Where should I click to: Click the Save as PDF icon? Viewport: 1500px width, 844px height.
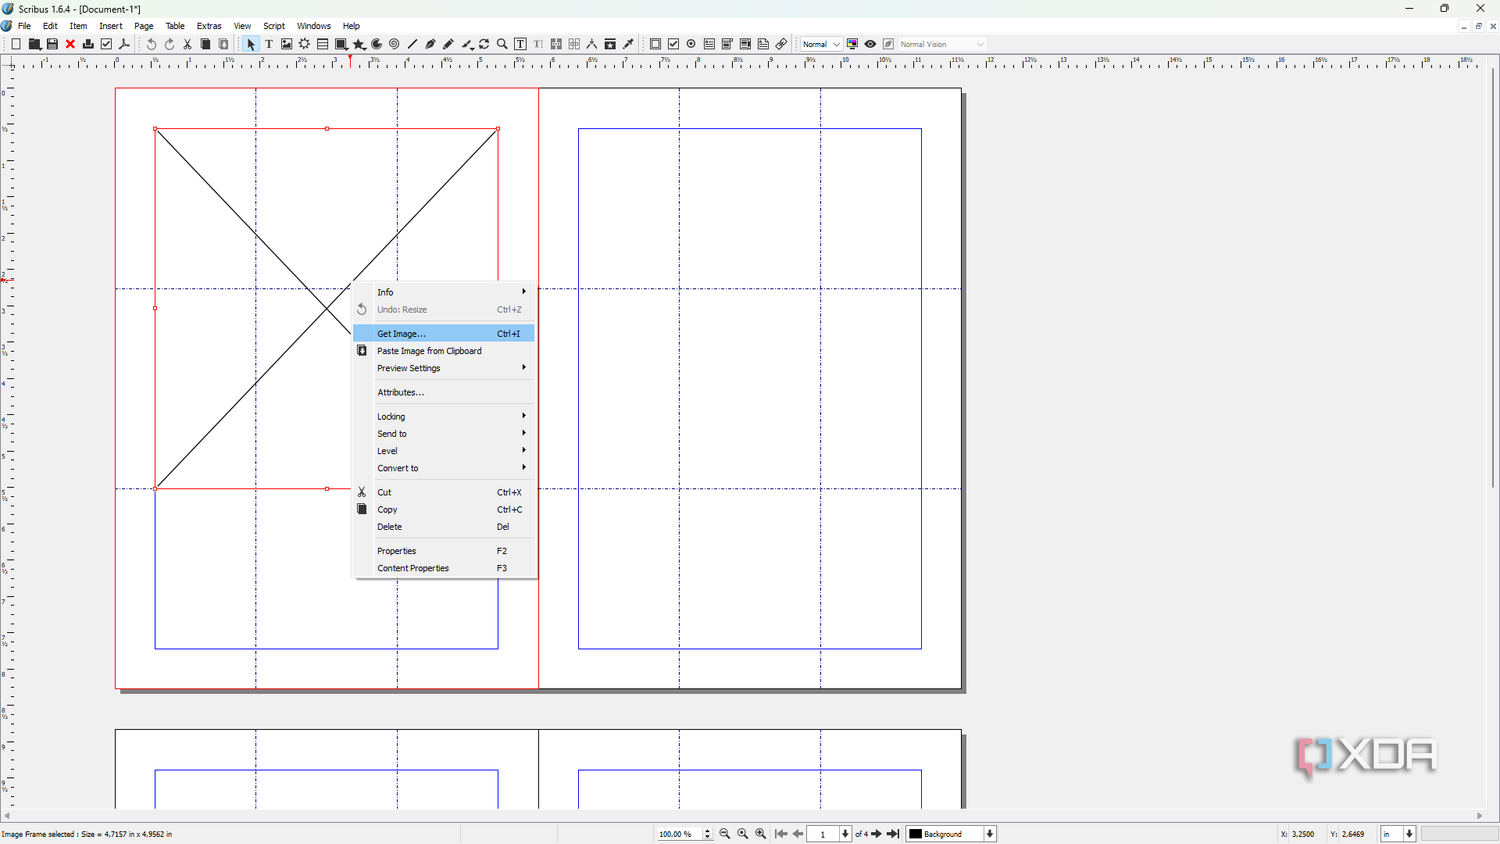(x=125, y=44)
